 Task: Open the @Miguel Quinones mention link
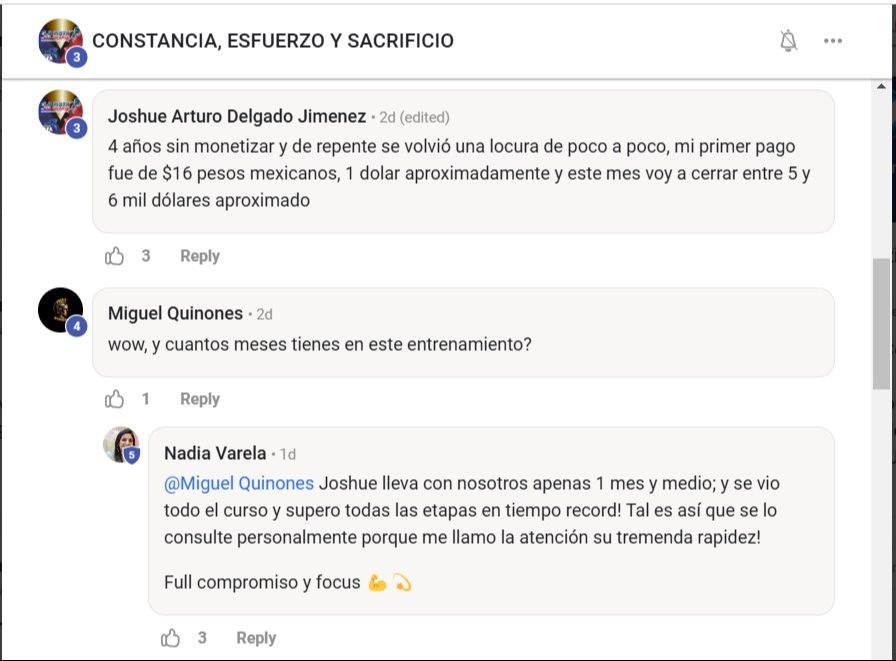pos(239,483)
